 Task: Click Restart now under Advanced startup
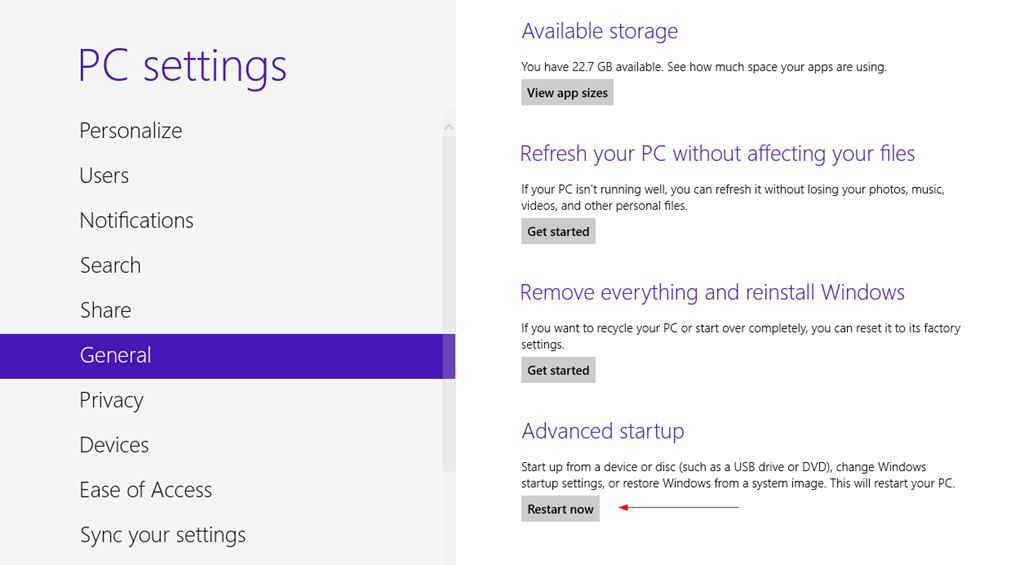pyautogui.click(x=560, y=509)
